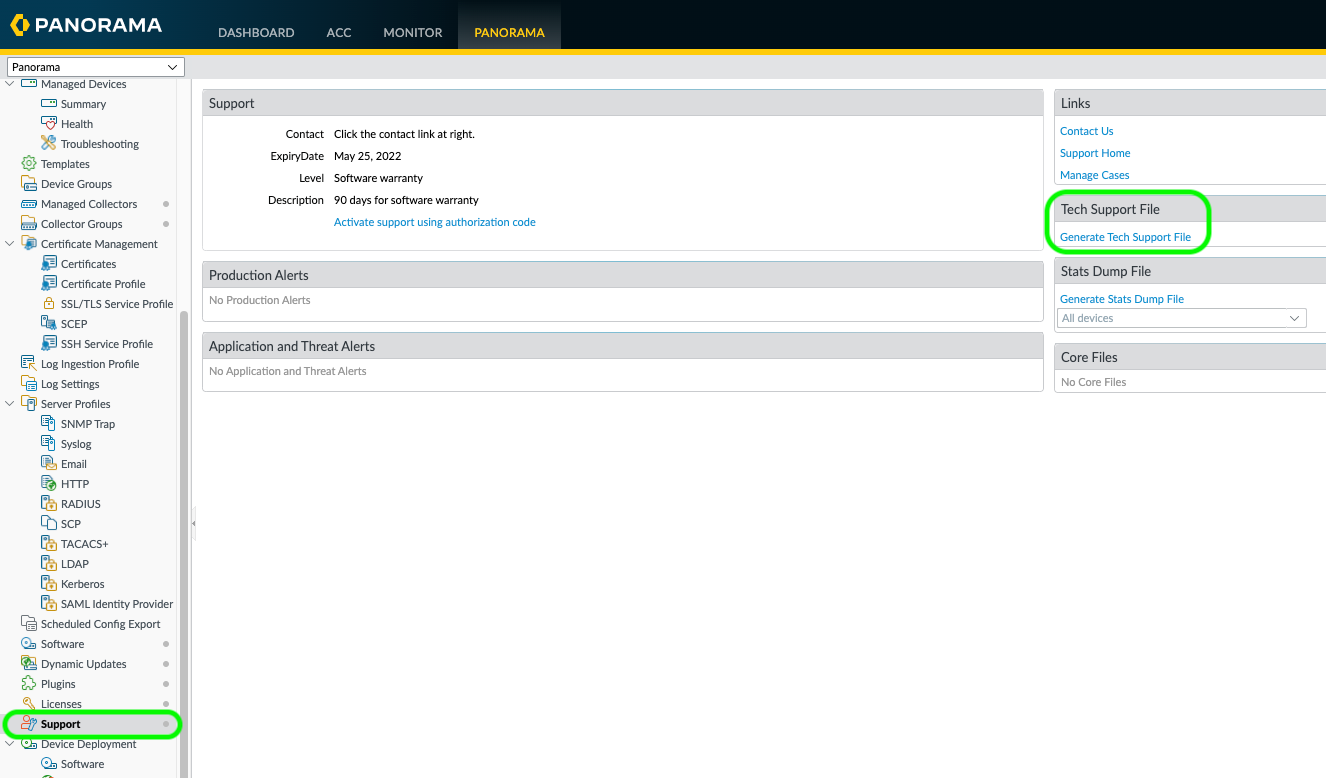Click the Troubleshooting tools icon
The height and width of the screenshot is (778, 1326).
[x=49, y=144]
